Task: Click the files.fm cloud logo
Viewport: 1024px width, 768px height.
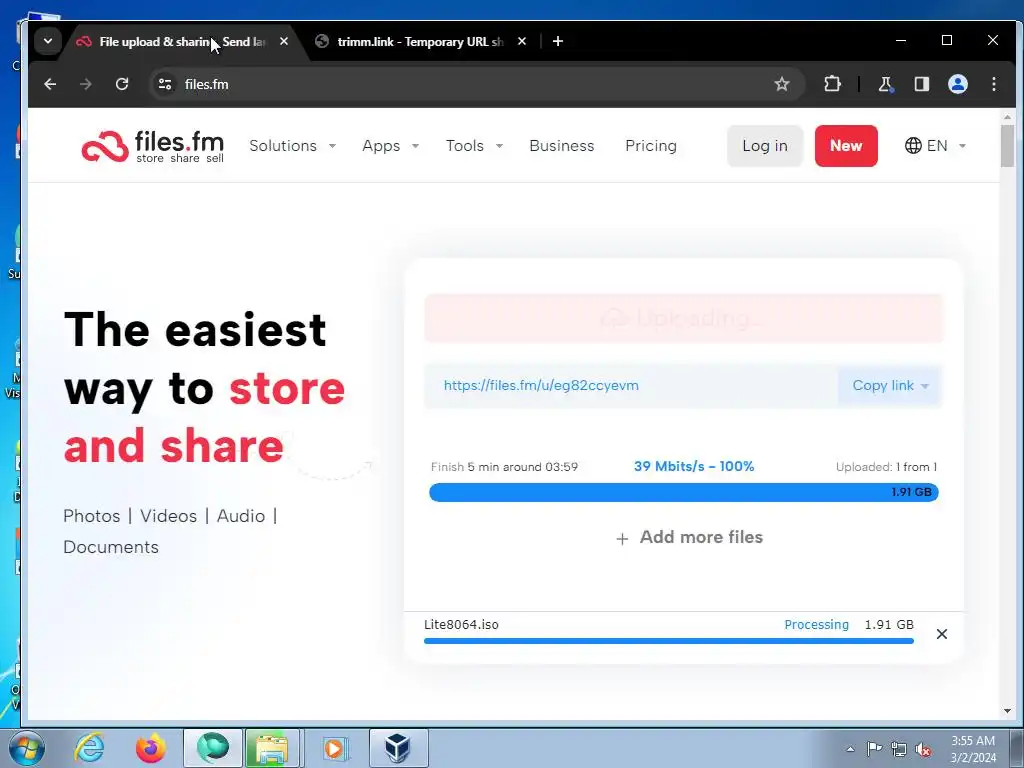Action: click(x=153, y=146)
